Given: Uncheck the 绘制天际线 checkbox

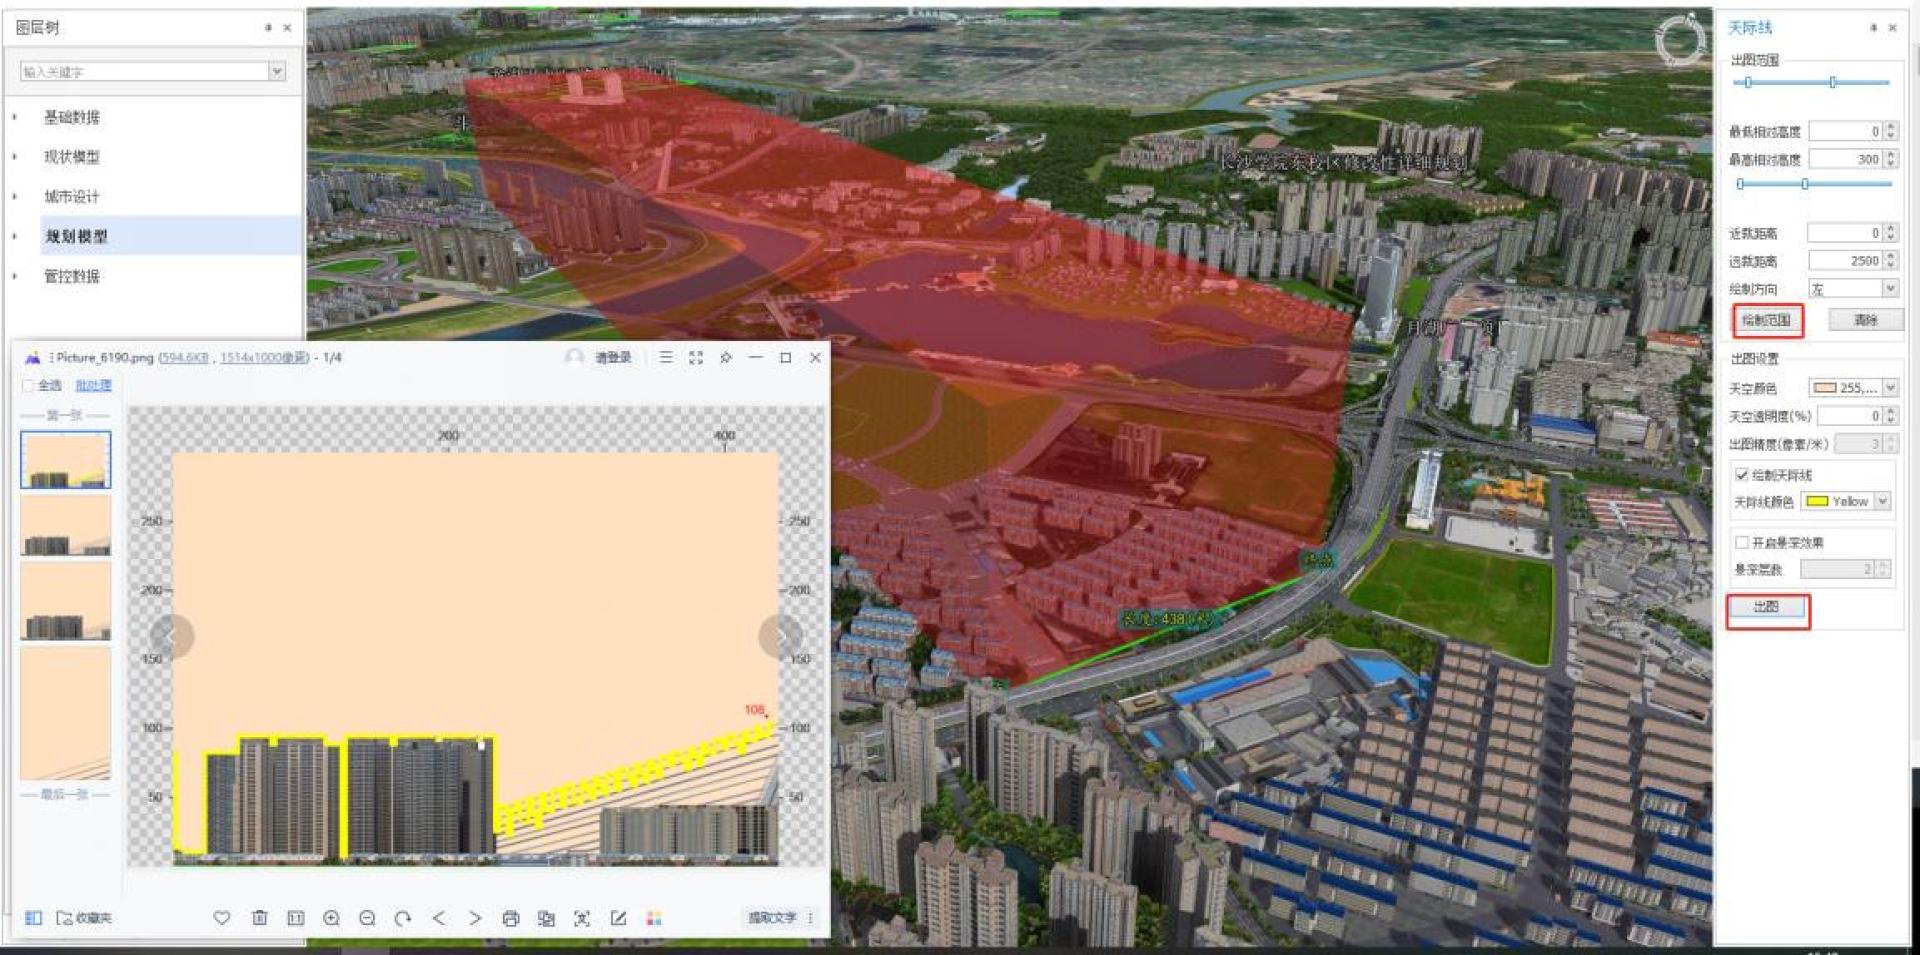Looking at the screenshot, I should (1742, 475).
